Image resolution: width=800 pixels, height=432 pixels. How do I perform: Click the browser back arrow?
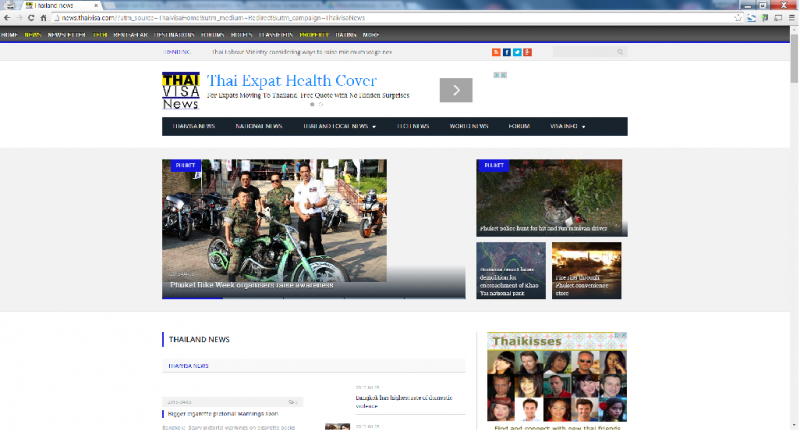pyautogui.click(x=7, y=18)
